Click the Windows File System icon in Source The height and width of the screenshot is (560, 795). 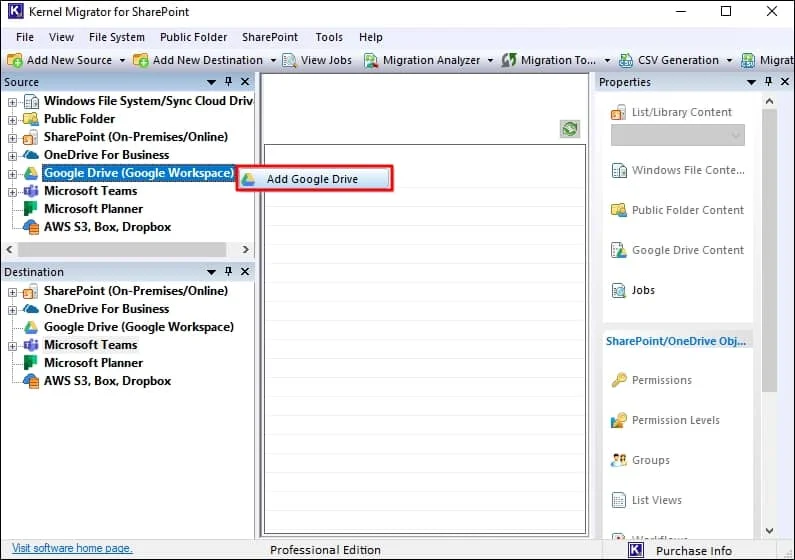(x=31, y=101)
